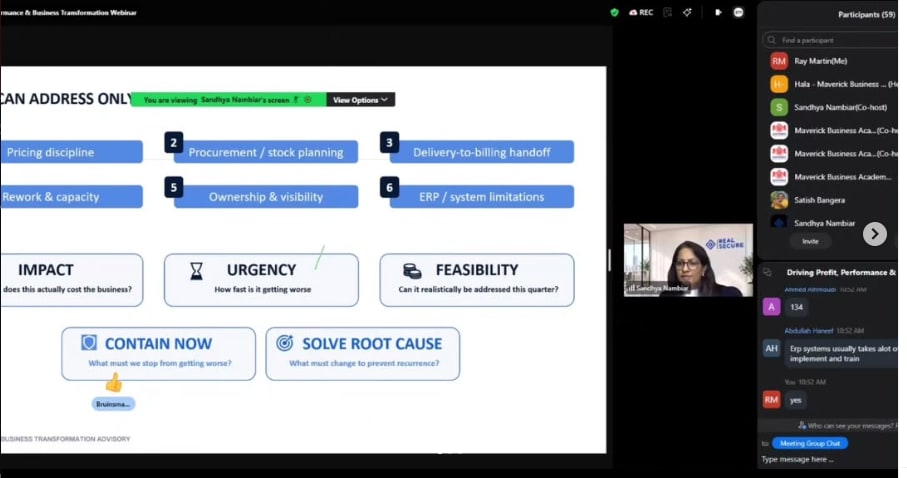The image size is (907, 478).
Task: Select Sandhya Nambiar(Co-host) participant row
Action: click(834, 107)
